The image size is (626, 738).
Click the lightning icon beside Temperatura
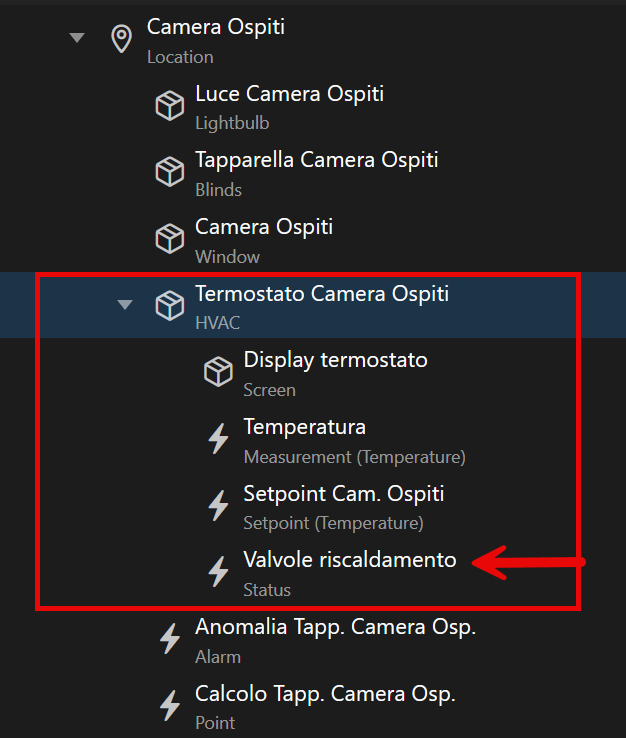218,439
